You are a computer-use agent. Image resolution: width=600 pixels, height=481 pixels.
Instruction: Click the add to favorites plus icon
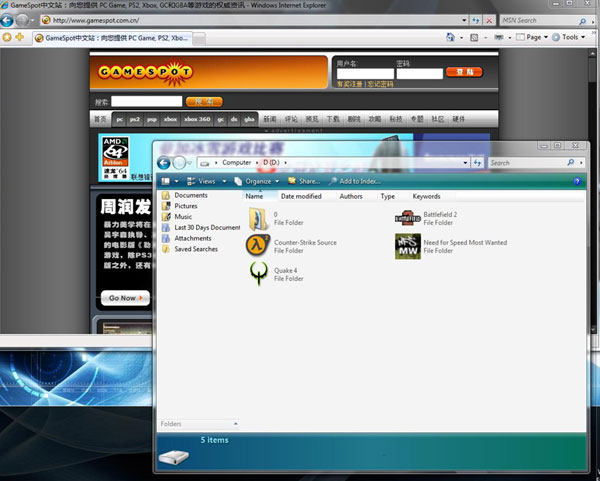pos(20,37)
